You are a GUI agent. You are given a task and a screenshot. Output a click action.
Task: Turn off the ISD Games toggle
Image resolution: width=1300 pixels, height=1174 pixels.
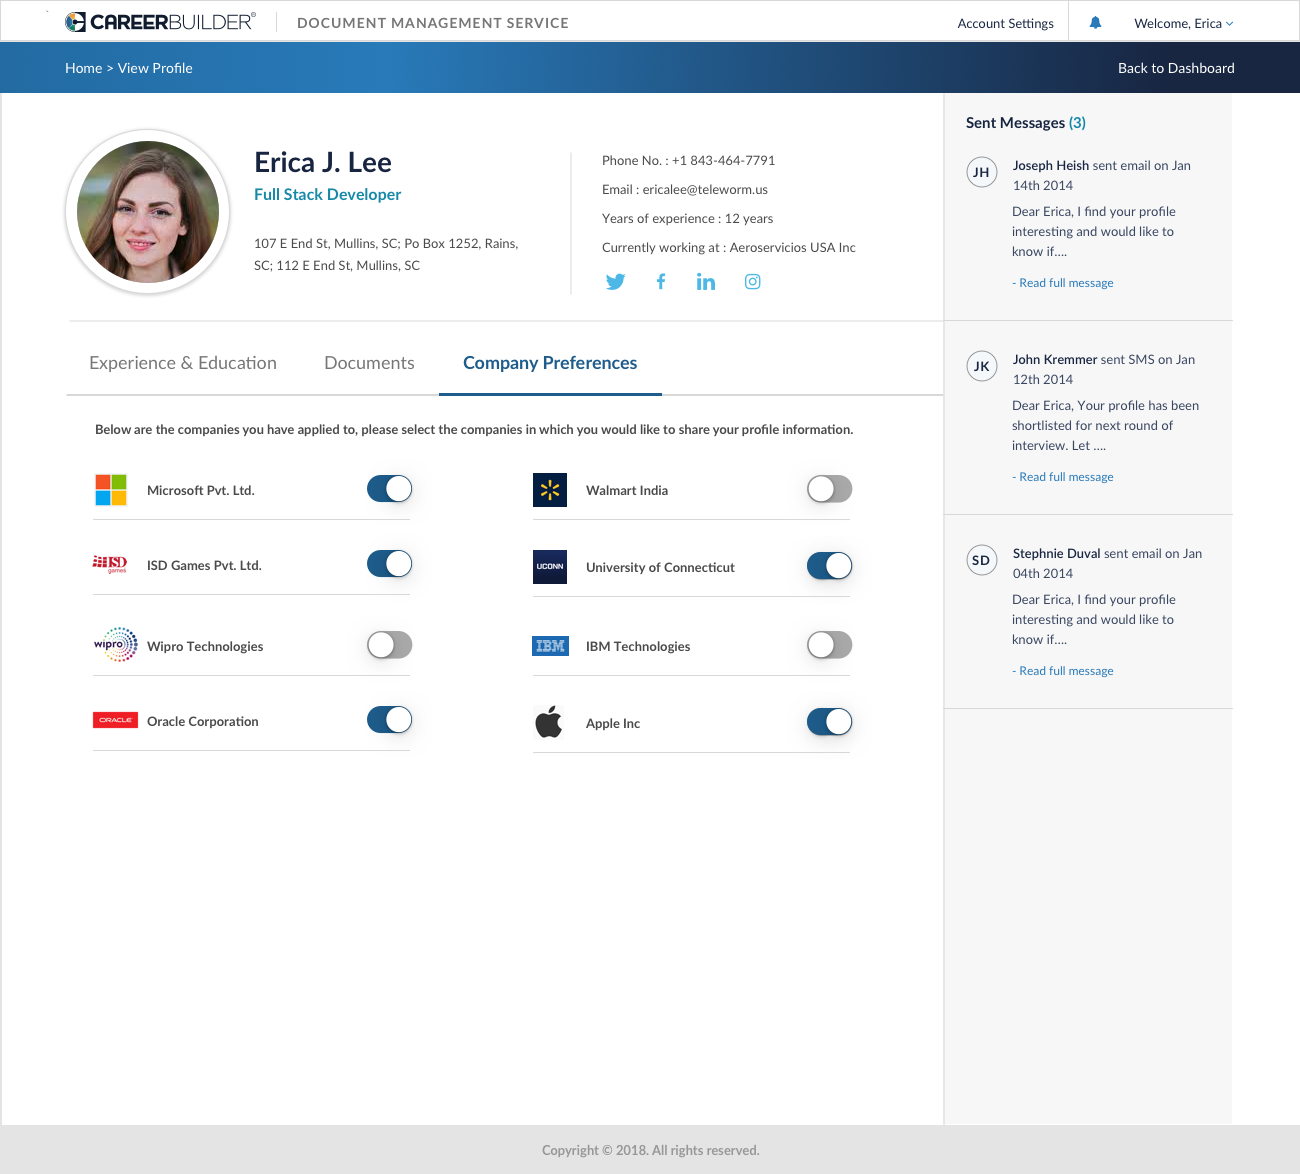point(389,564)
